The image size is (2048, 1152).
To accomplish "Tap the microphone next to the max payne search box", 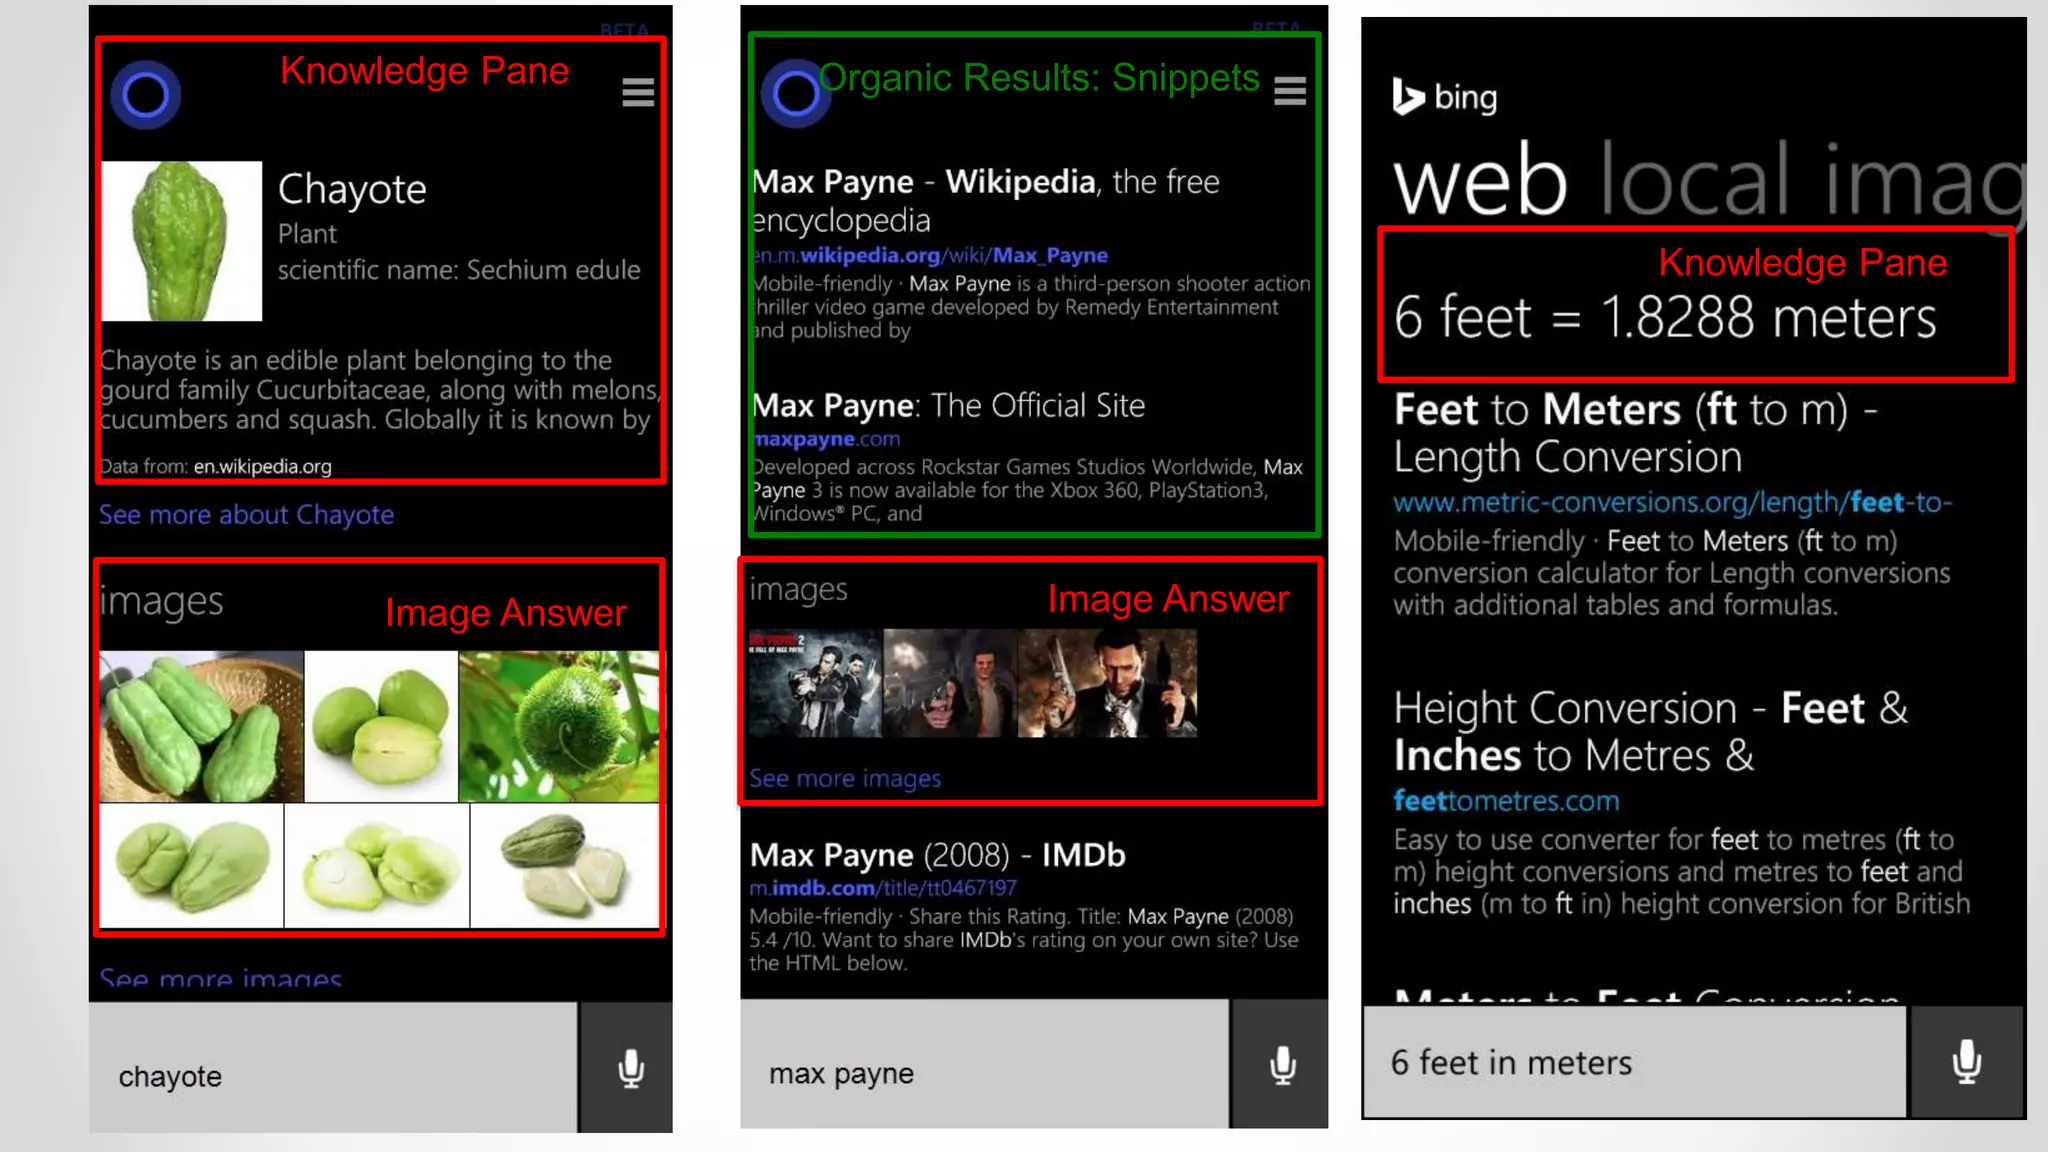I will (1281, 1065).
